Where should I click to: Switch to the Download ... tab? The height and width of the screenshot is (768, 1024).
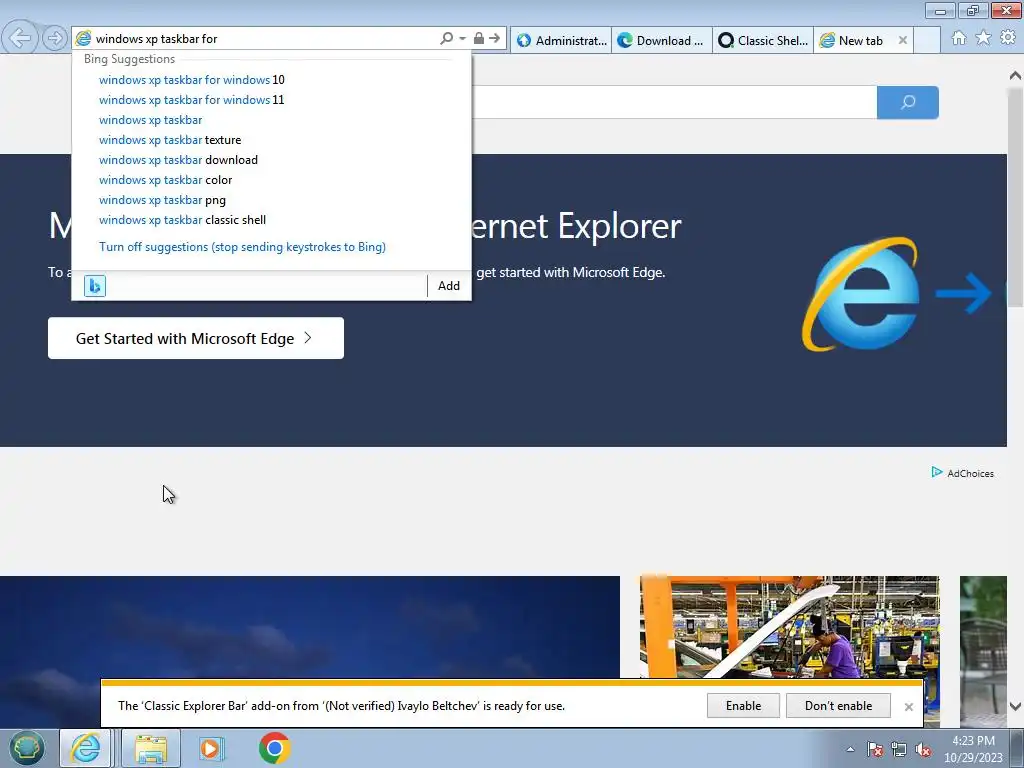tap(662, 40)
